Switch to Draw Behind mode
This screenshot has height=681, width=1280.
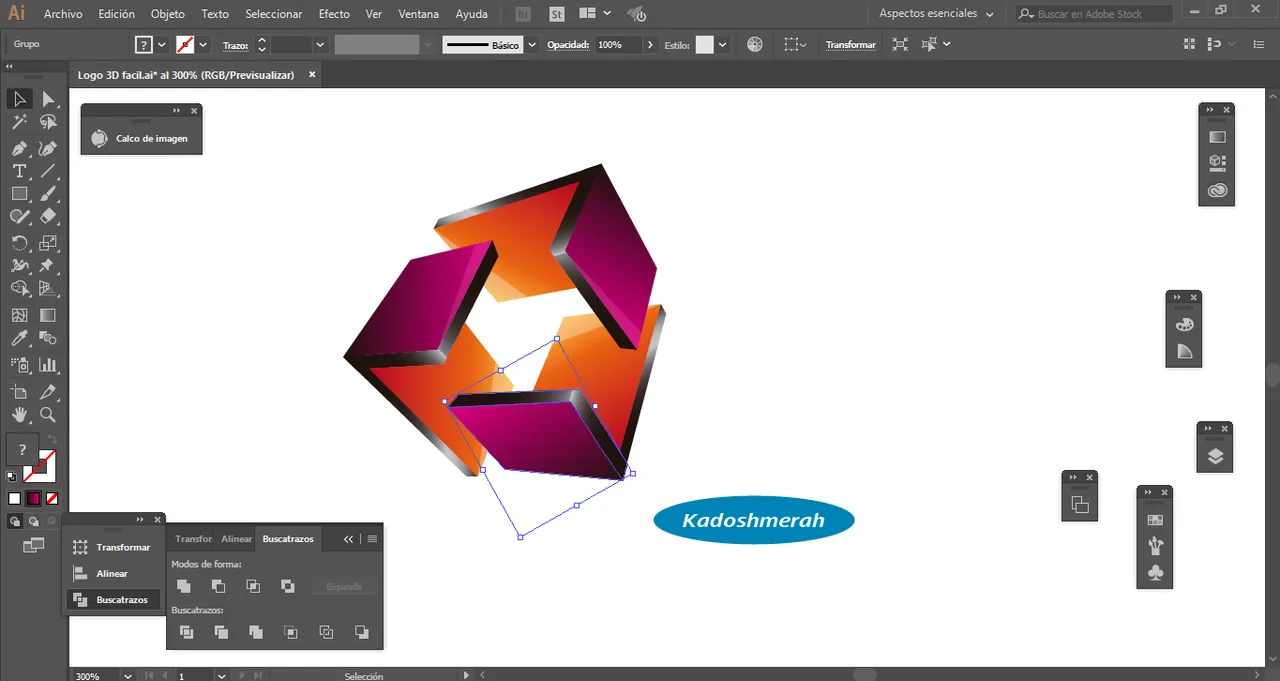(33, 521)
